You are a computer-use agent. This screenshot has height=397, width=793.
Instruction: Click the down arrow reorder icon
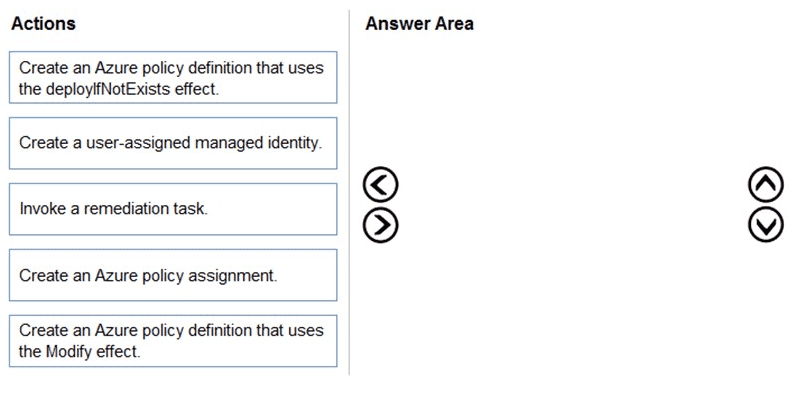(766, 225)
